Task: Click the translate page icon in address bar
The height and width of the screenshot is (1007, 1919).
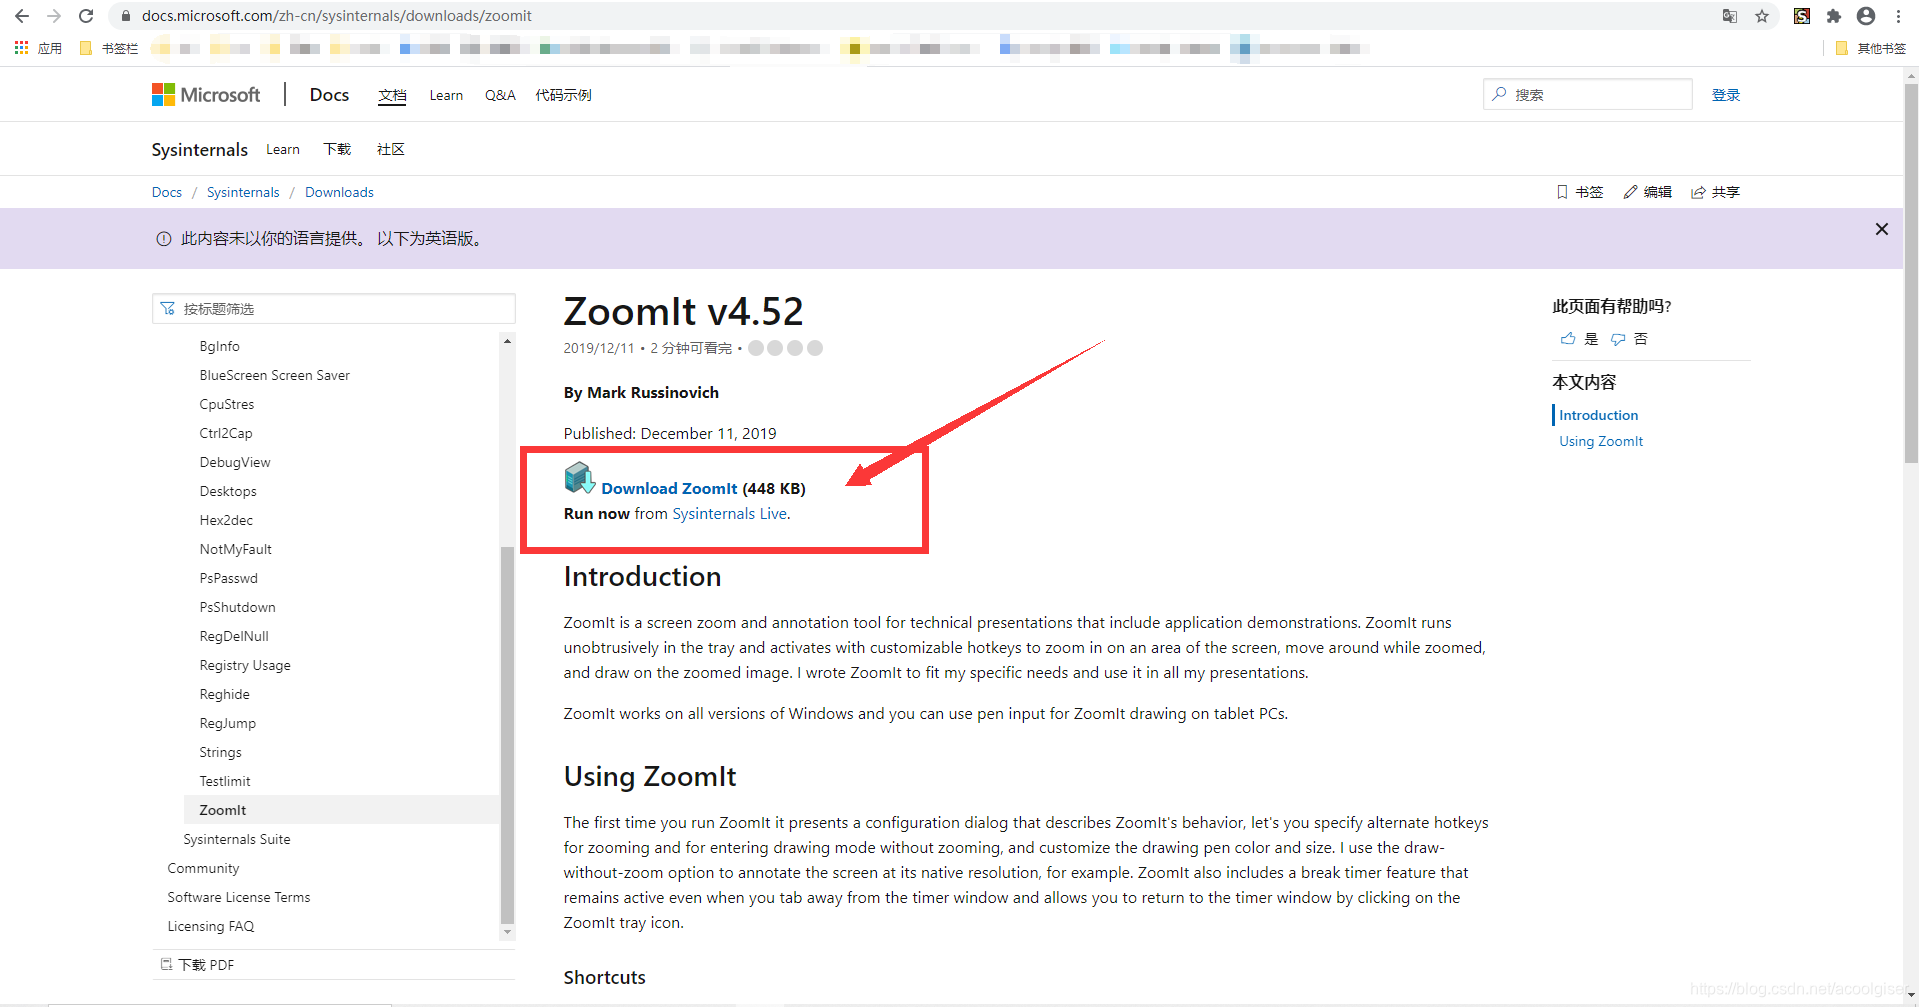Action: (1730, 16)
